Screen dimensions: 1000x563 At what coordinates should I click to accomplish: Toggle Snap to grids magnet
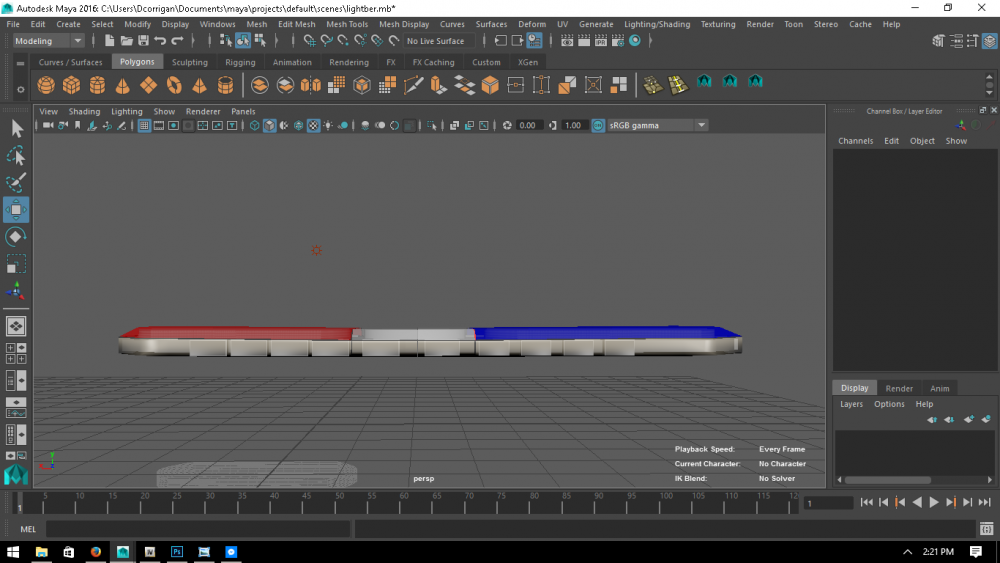coord(309,41)
